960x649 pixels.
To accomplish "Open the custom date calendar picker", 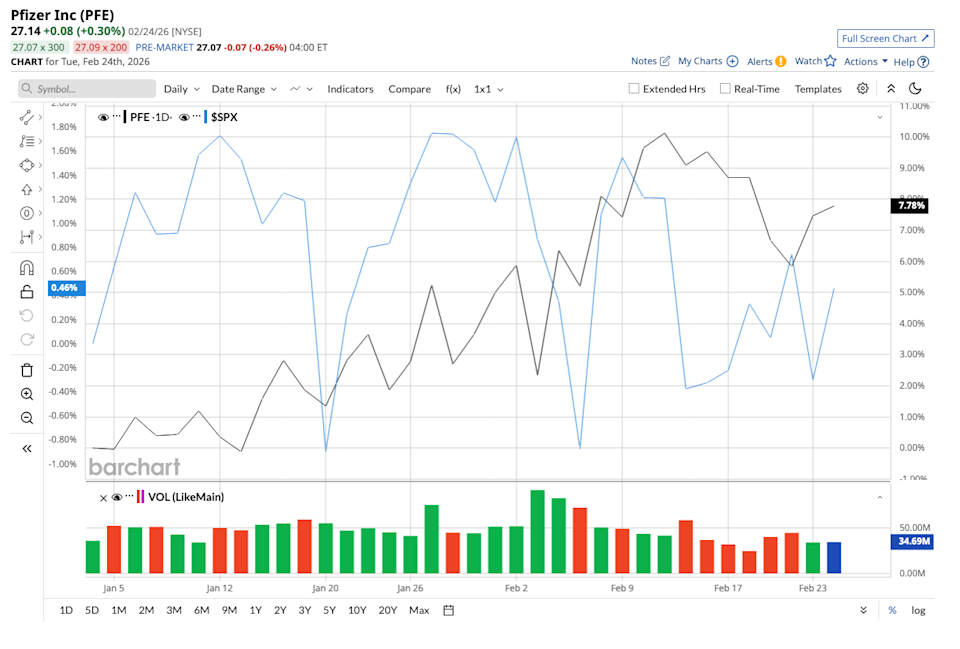I will 447,610.
